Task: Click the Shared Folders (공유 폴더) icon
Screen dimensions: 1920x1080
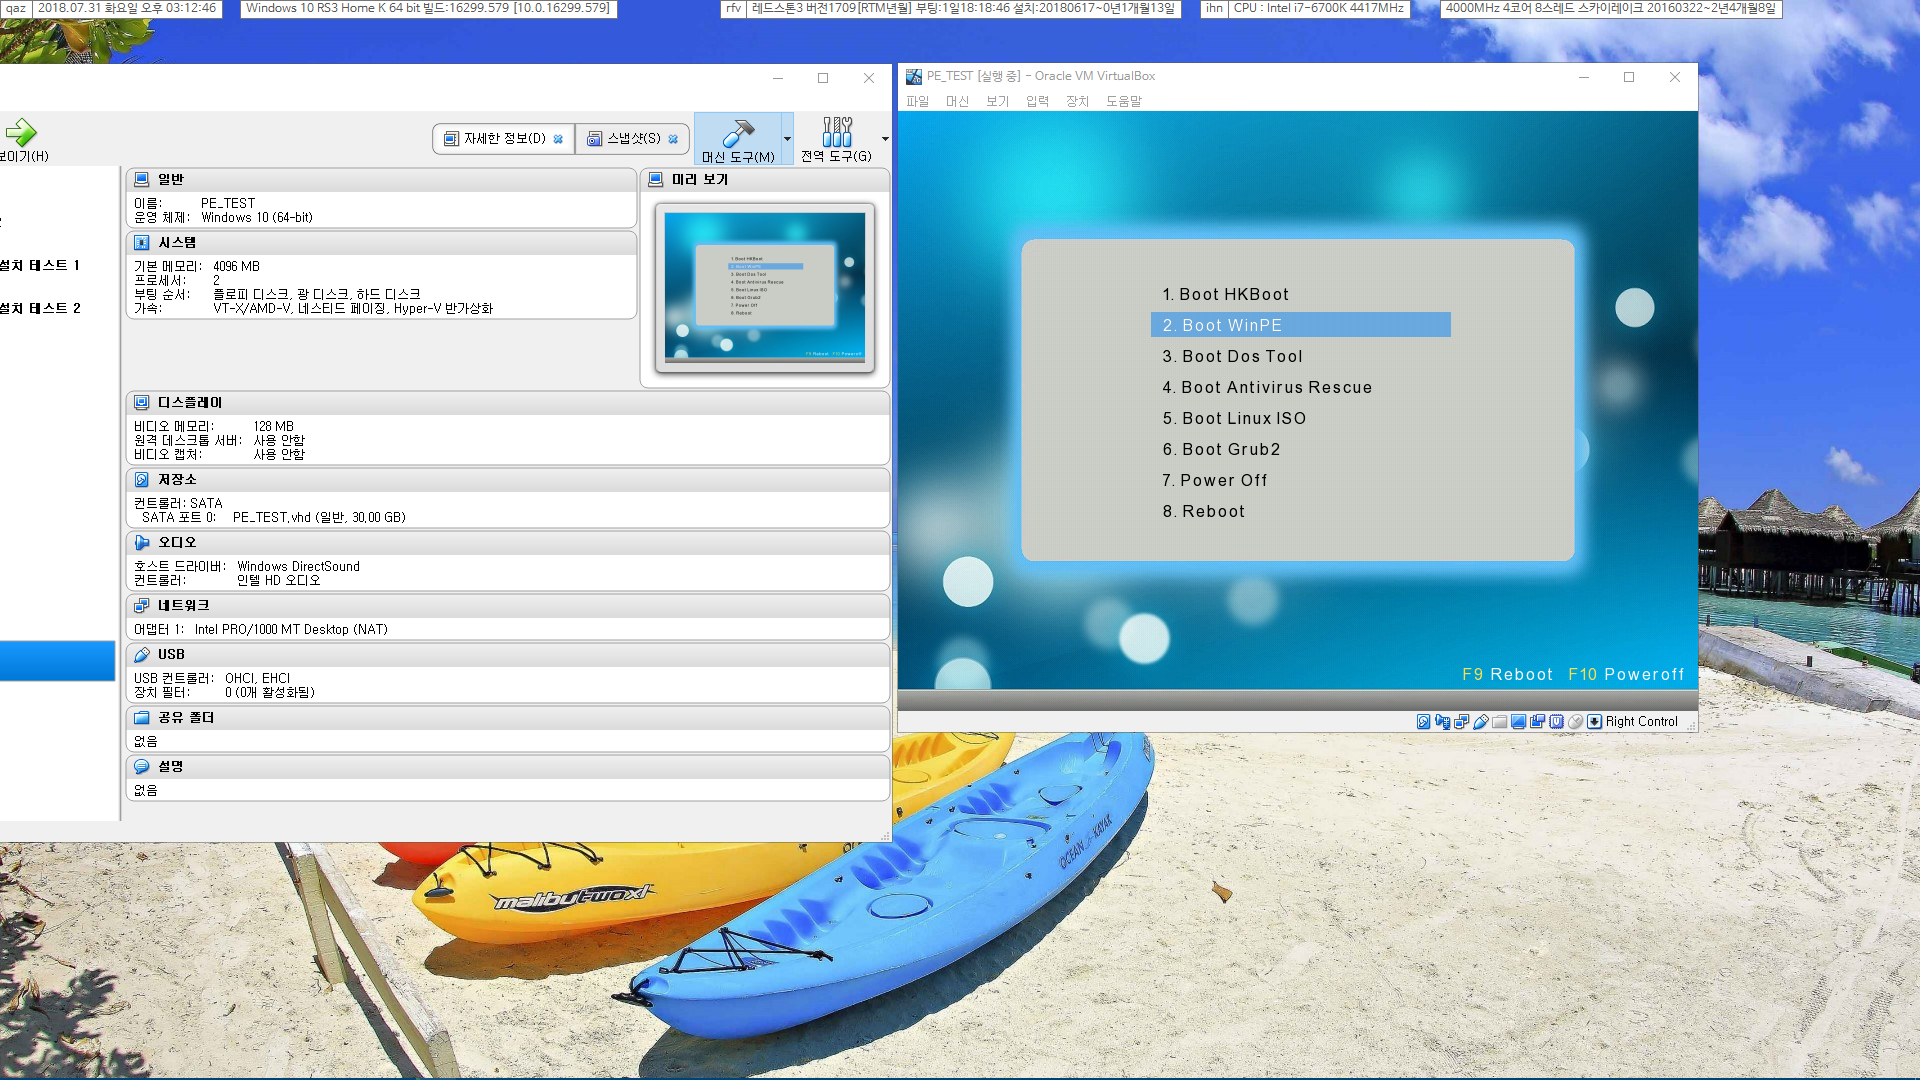Action: click(142, 717)
